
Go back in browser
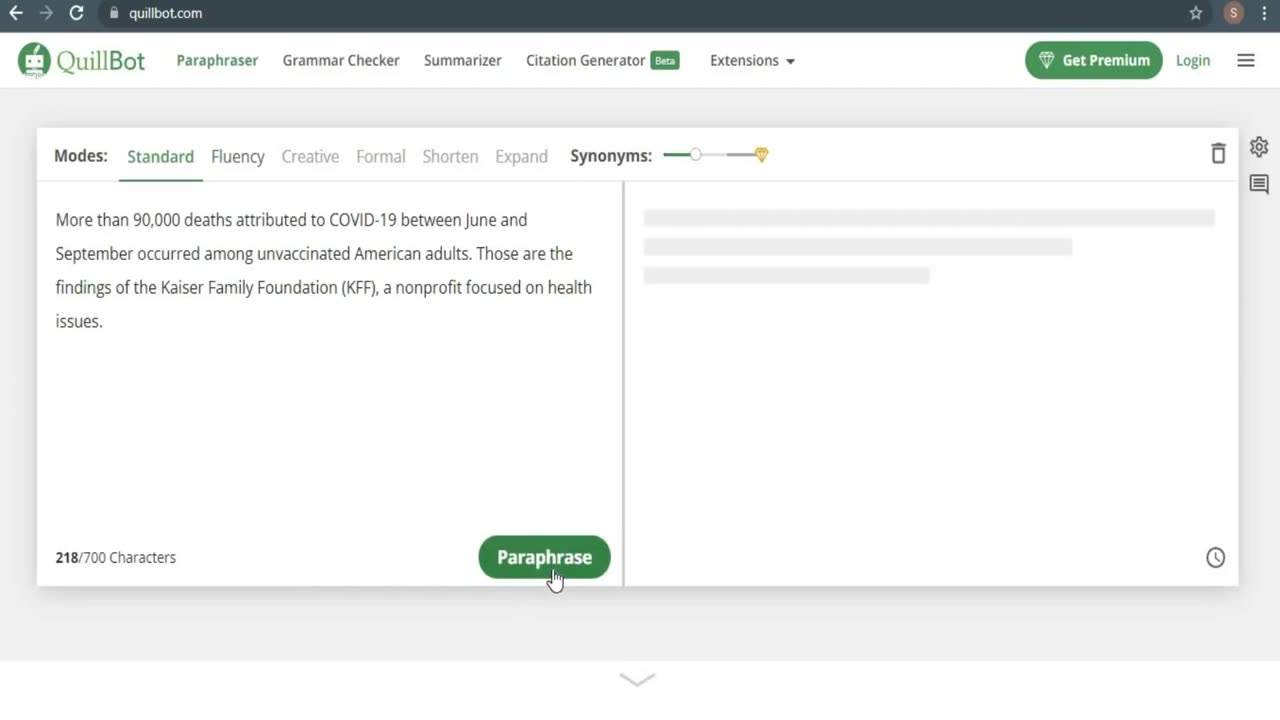click(x=16, y=13)
